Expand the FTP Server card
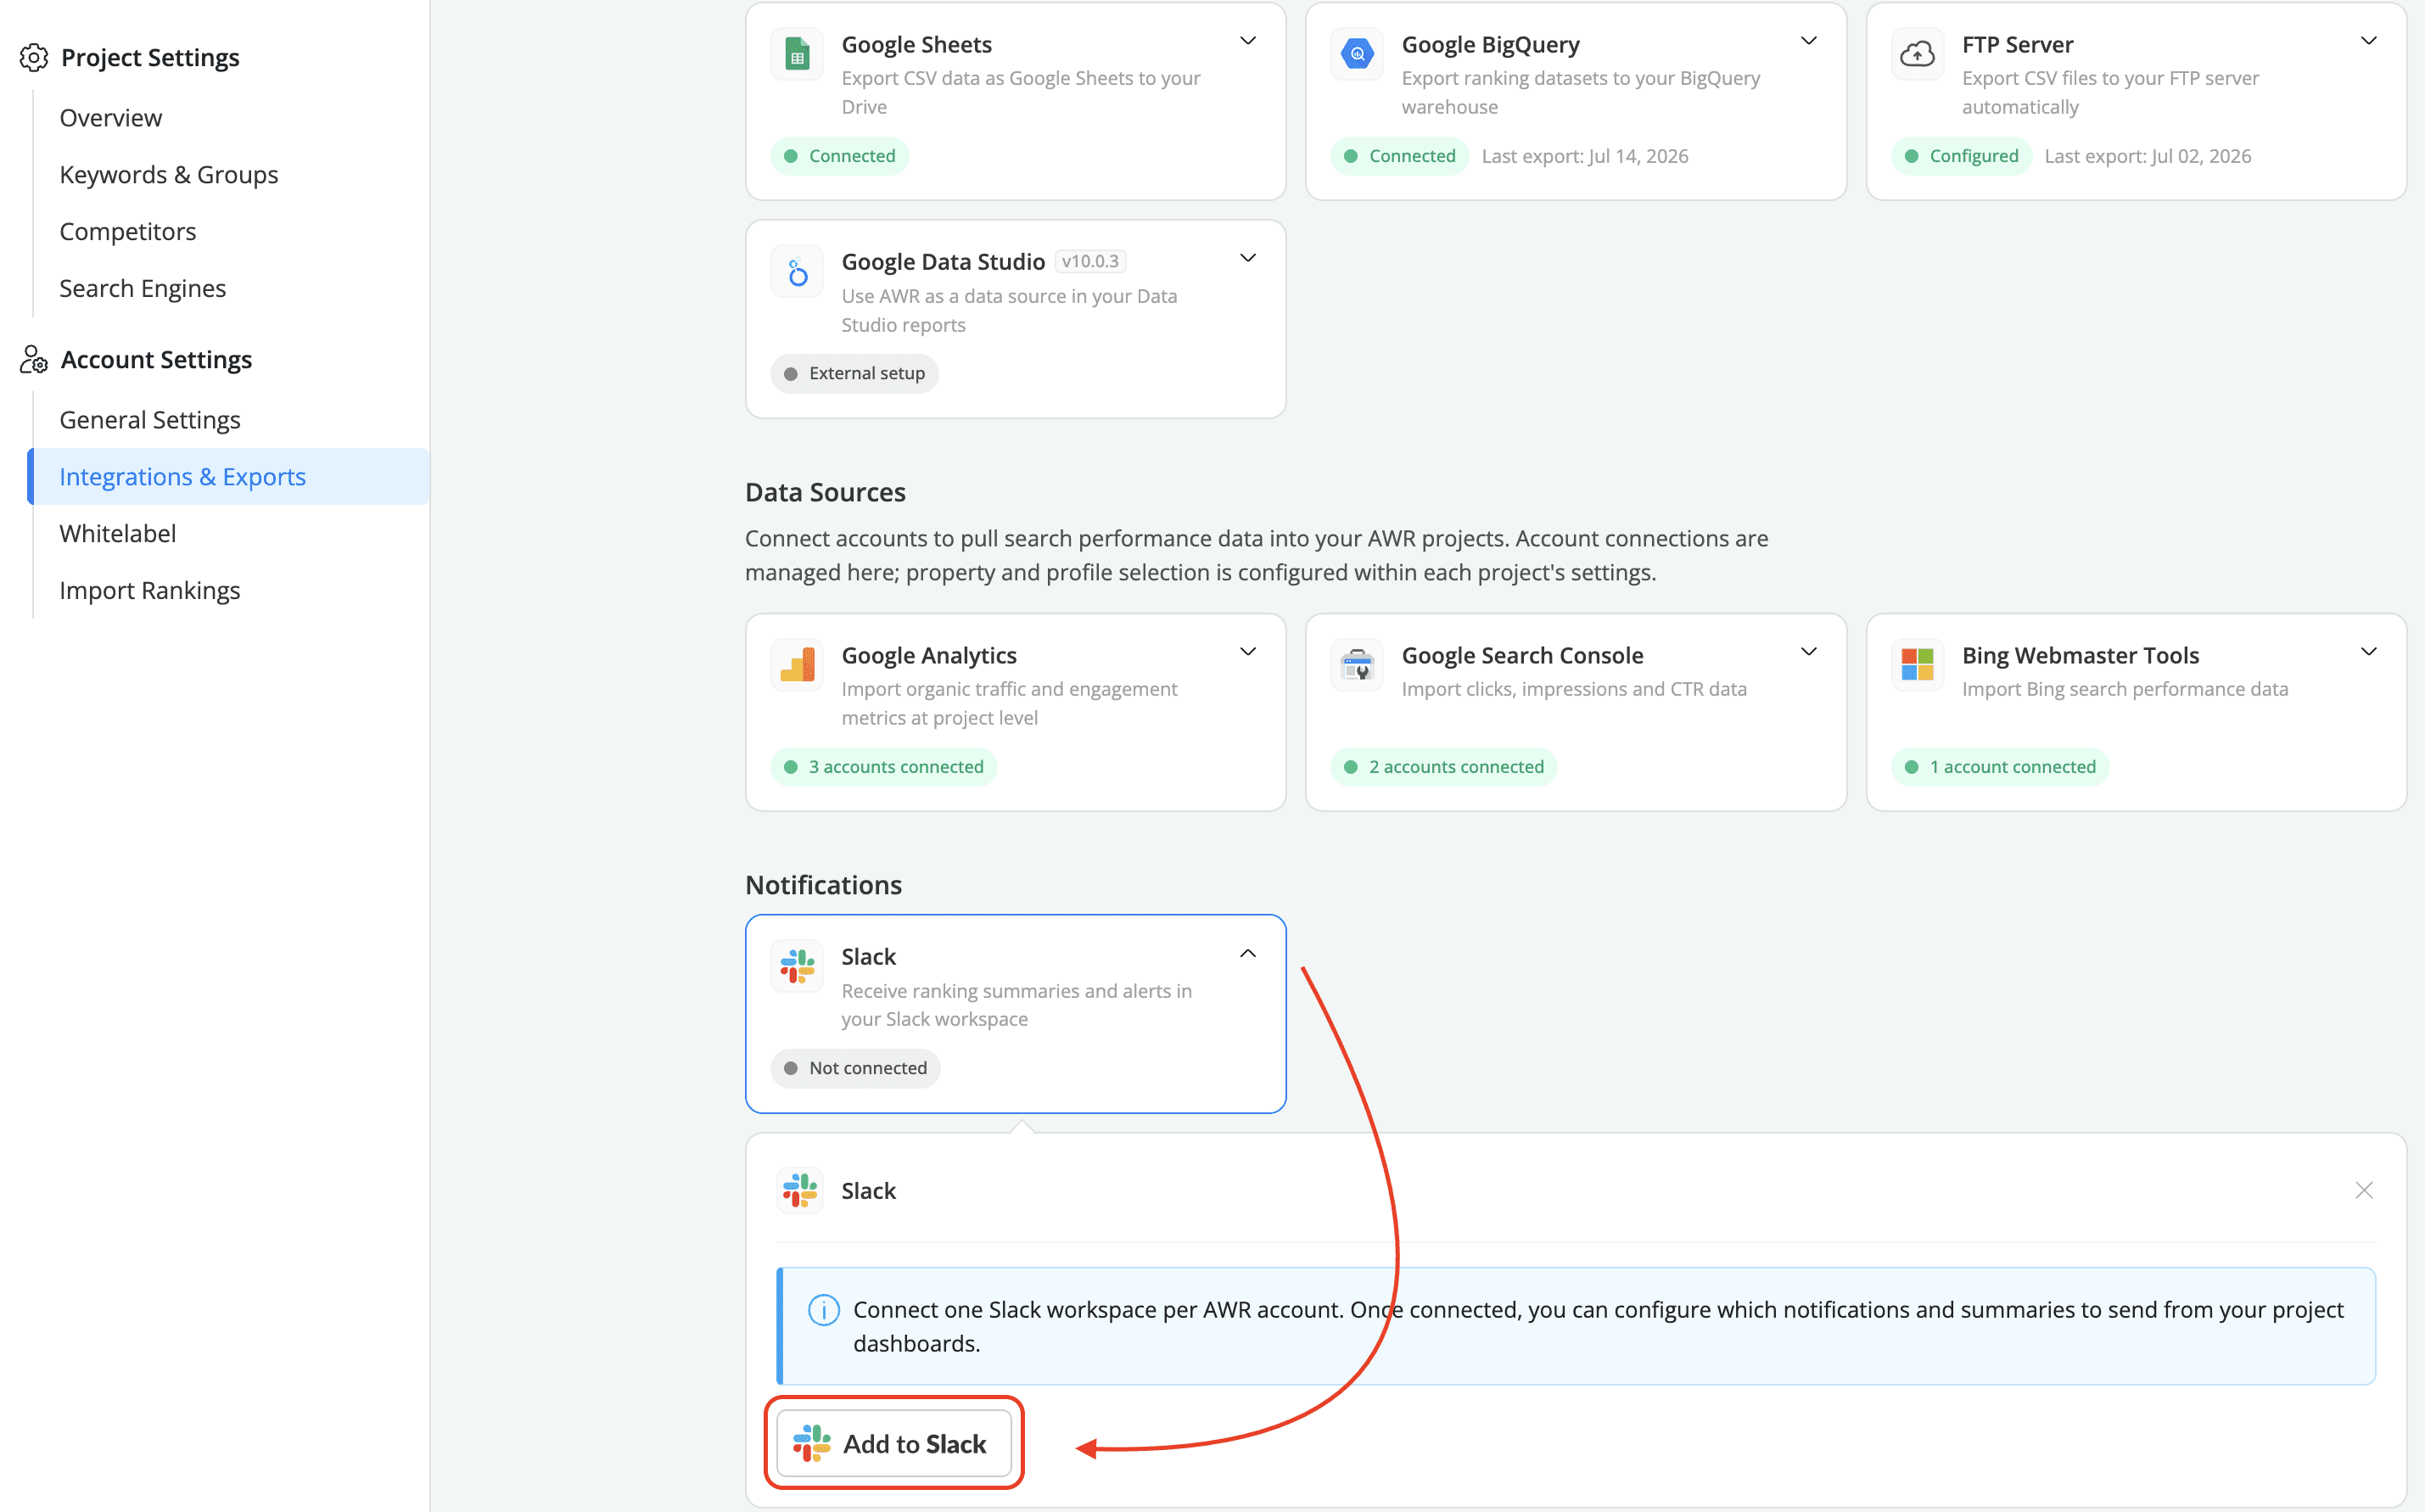Screen dimensions: 2425x1512 tap(2368, 41)
